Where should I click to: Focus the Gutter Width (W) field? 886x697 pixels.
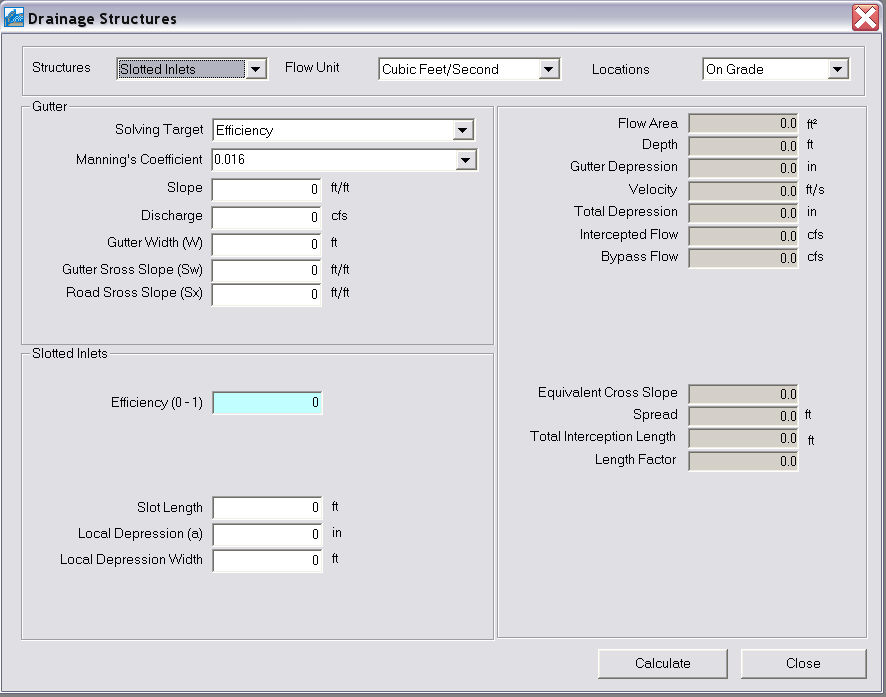point(267,244)
